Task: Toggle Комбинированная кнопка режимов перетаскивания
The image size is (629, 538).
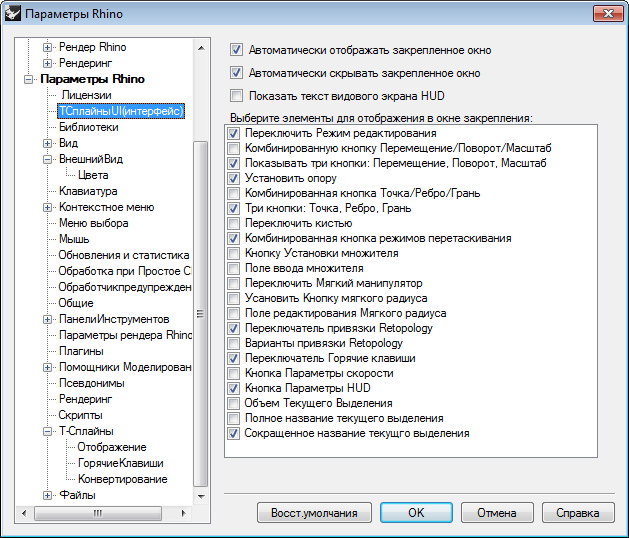Action: coord(233,238)
